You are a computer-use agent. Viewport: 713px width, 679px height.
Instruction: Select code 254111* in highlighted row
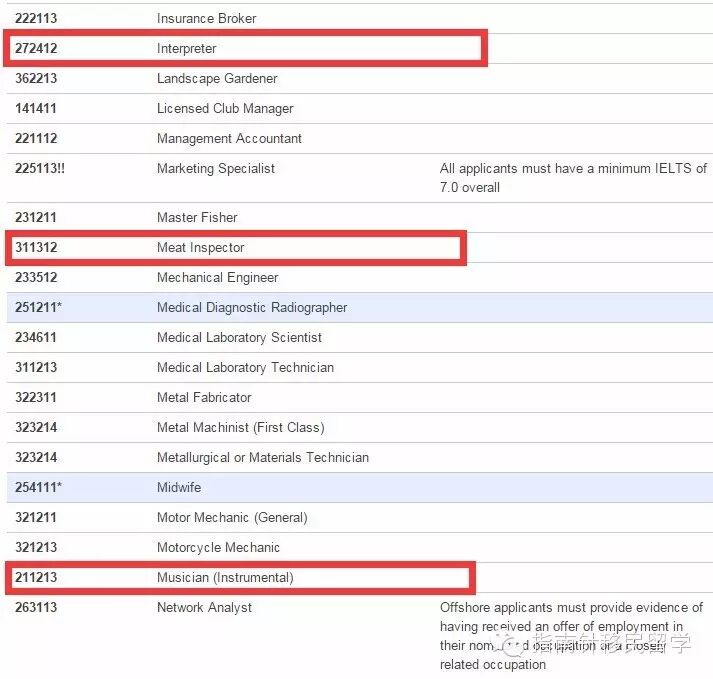[38, 488]
